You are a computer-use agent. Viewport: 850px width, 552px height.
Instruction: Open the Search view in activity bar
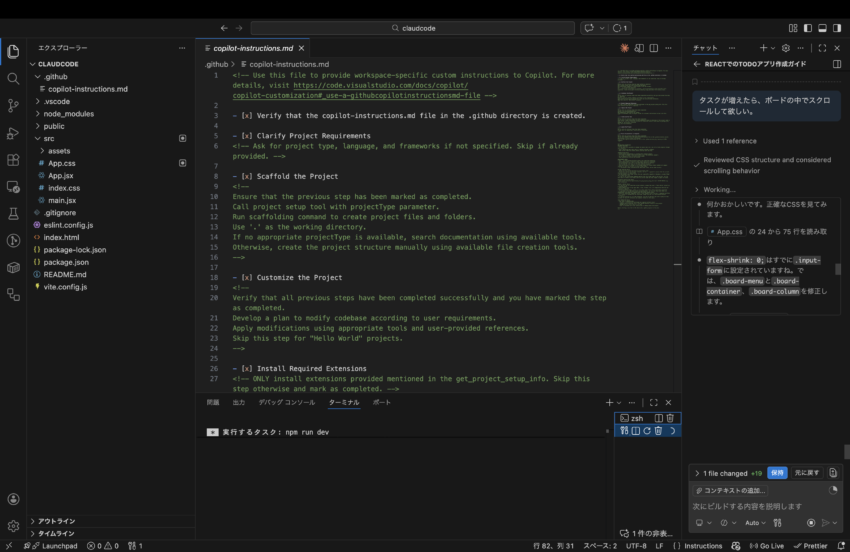[13, 78]
